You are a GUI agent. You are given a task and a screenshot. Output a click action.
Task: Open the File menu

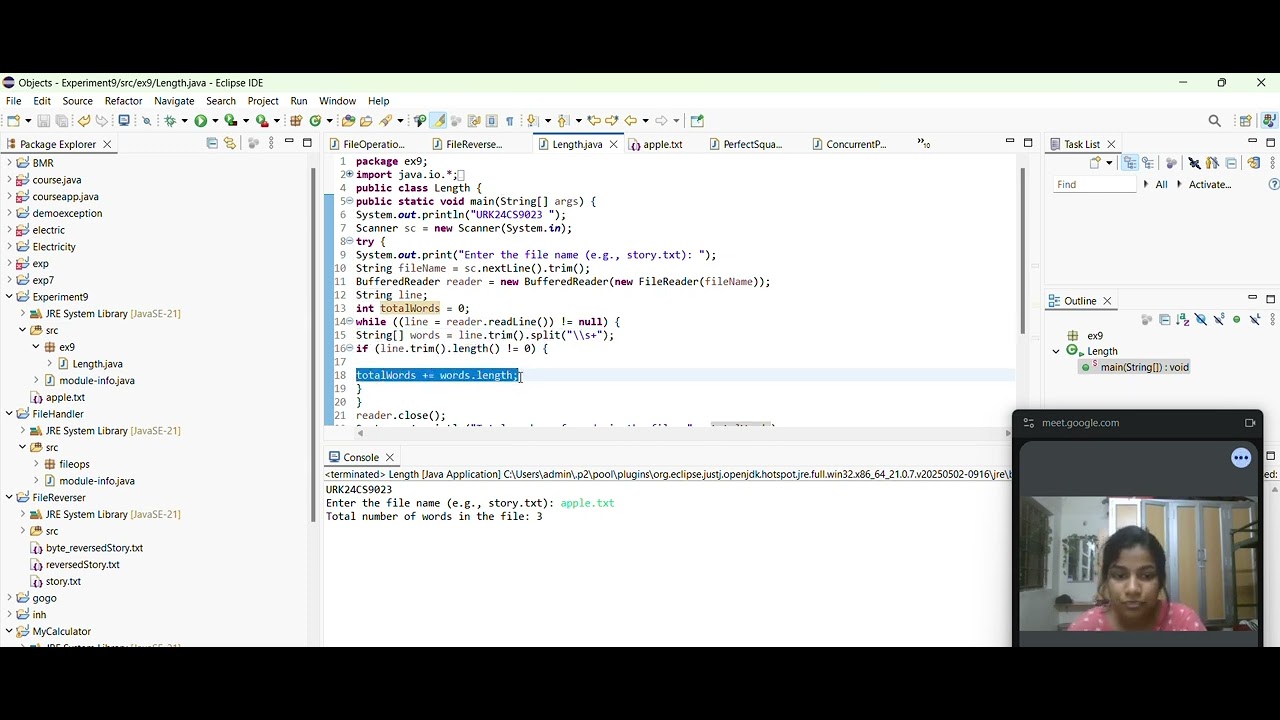click(x=14, y=101)
